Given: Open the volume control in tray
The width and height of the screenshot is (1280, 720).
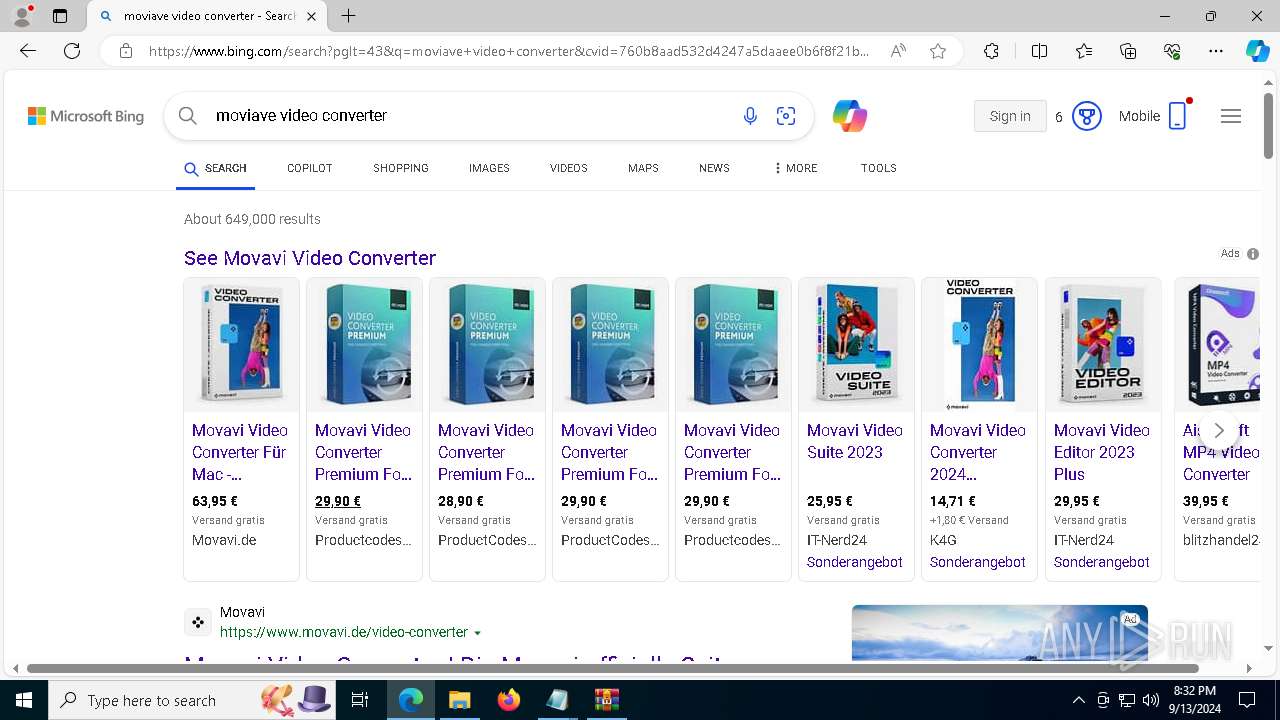Looking at the screenshot, I should coord(1151,700).
